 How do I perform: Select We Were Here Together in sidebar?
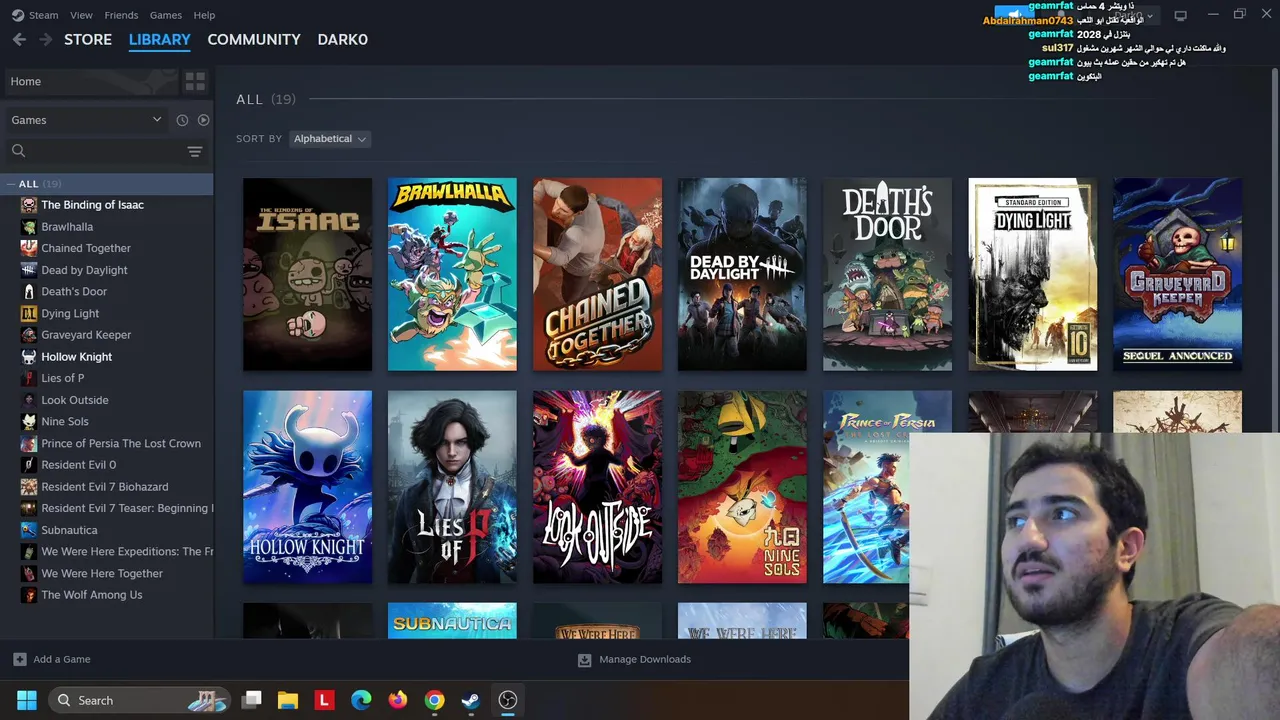pyautogui.click(x=102, y=573)
